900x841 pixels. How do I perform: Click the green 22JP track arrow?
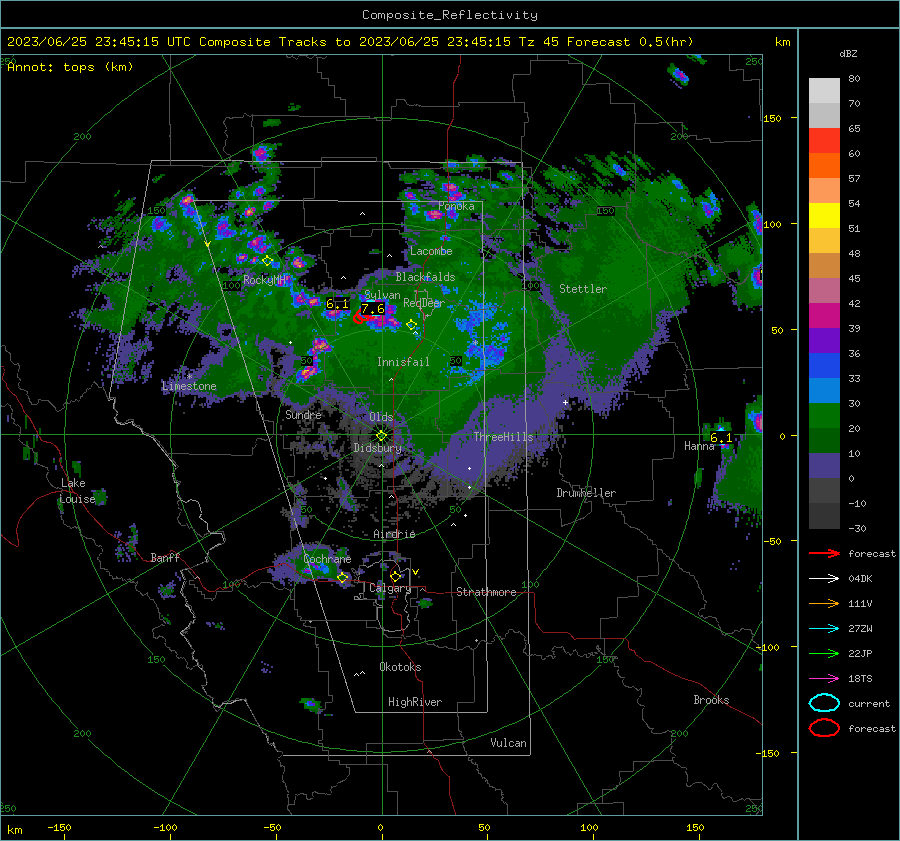pyautogui.click(x=824, y=653)
